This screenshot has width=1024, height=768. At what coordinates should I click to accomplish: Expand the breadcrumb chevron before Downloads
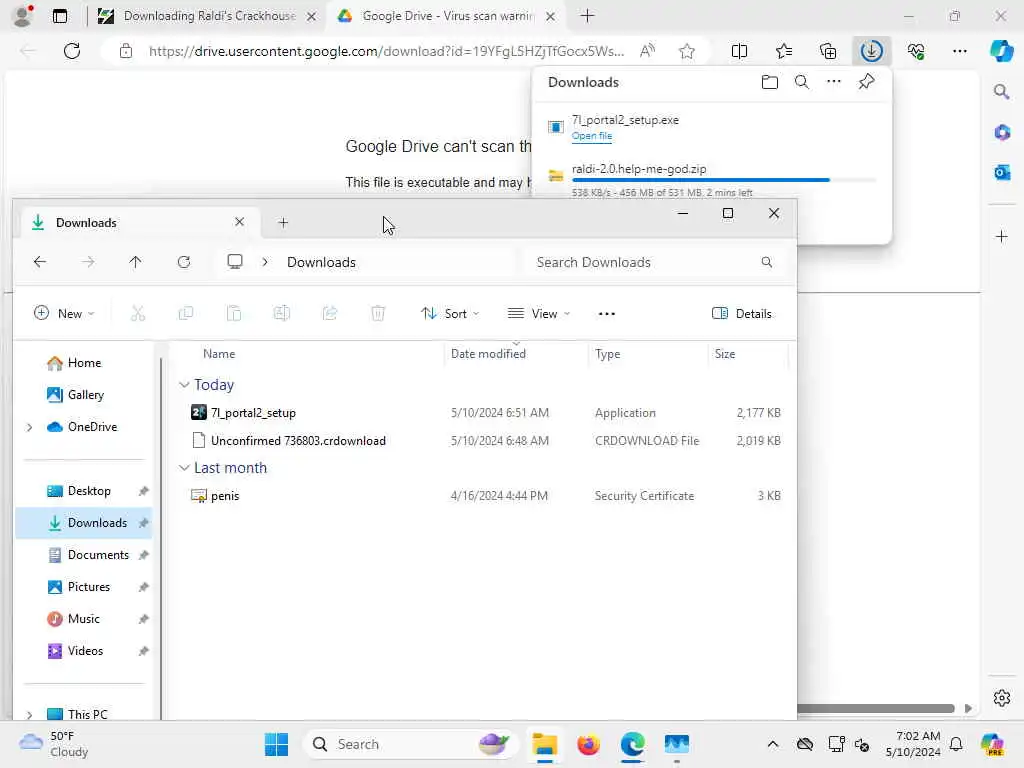point(264,262)
